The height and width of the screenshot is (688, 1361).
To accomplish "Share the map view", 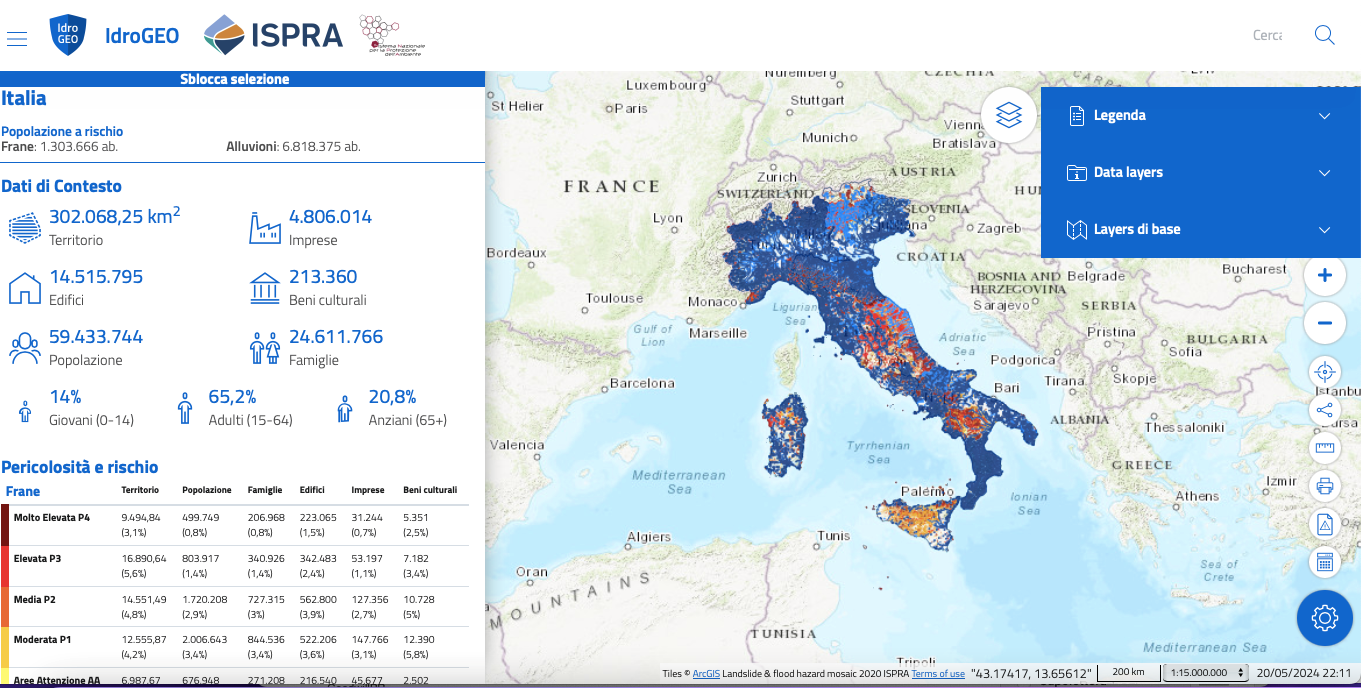I will pos(1325,410).
